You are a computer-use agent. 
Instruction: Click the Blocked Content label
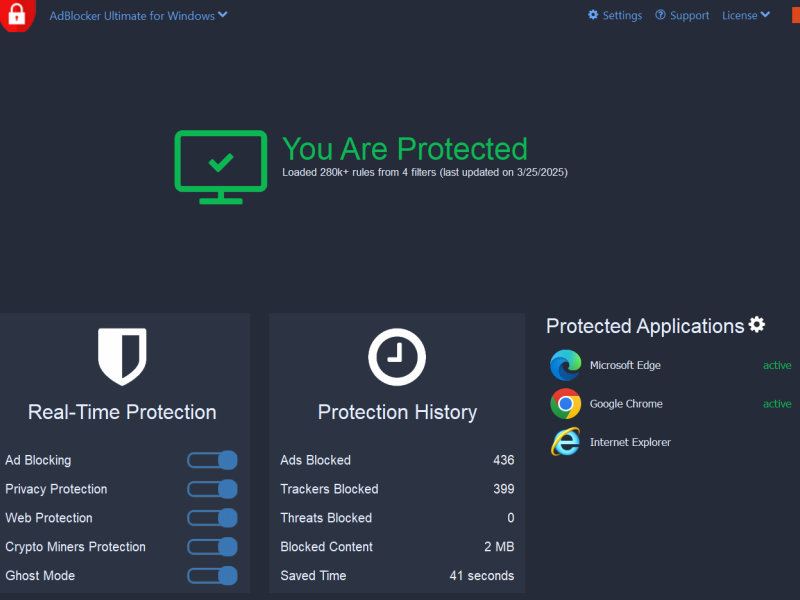click(x=327, y=547)
